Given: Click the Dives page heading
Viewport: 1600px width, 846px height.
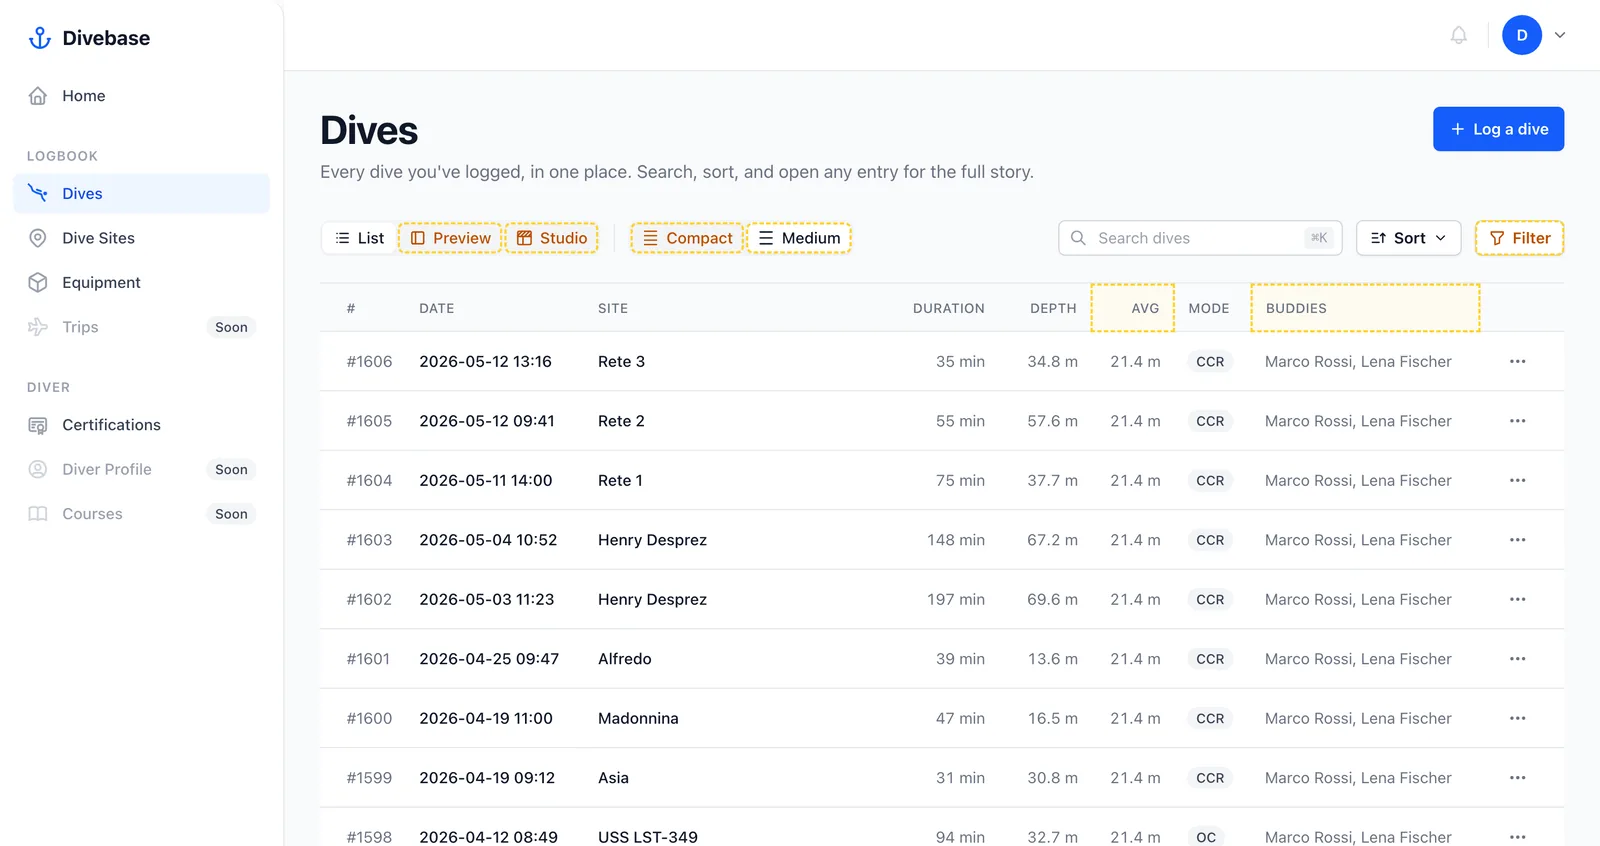Looking at the screenshot, I should [369, 131].
